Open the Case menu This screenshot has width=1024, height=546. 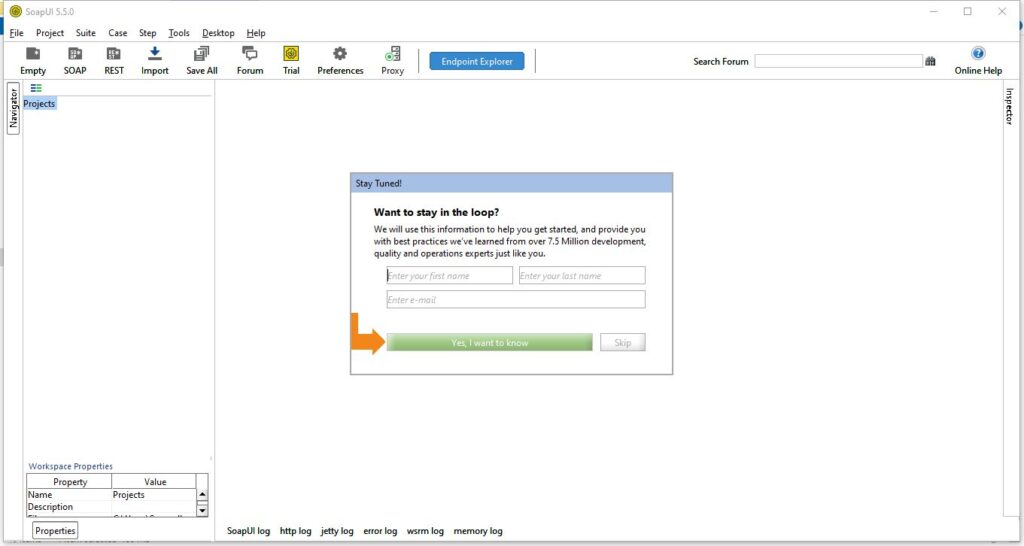pos(118,33)
